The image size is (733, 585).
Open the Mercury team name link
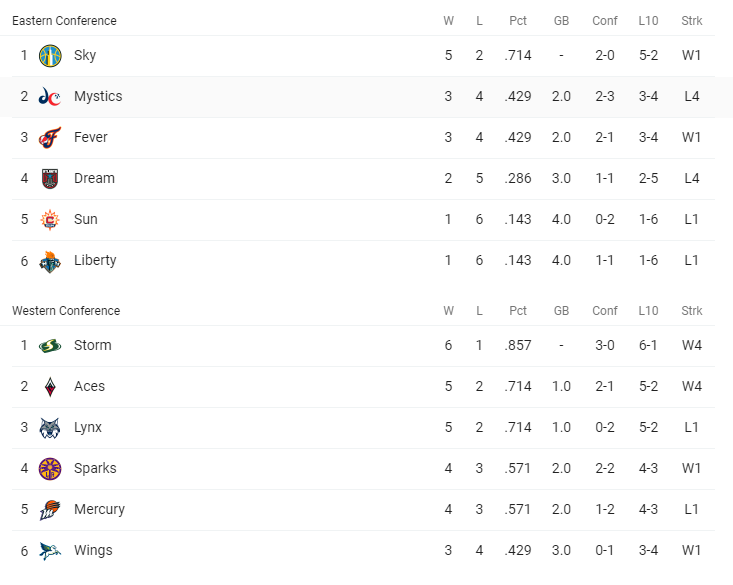[x=99, y=510]
